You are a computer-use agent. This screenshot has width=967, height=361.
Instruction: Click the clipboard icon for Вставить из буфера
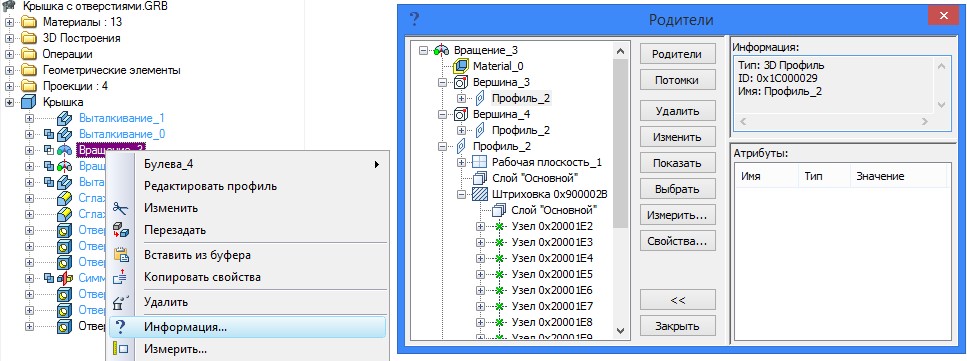121,255
